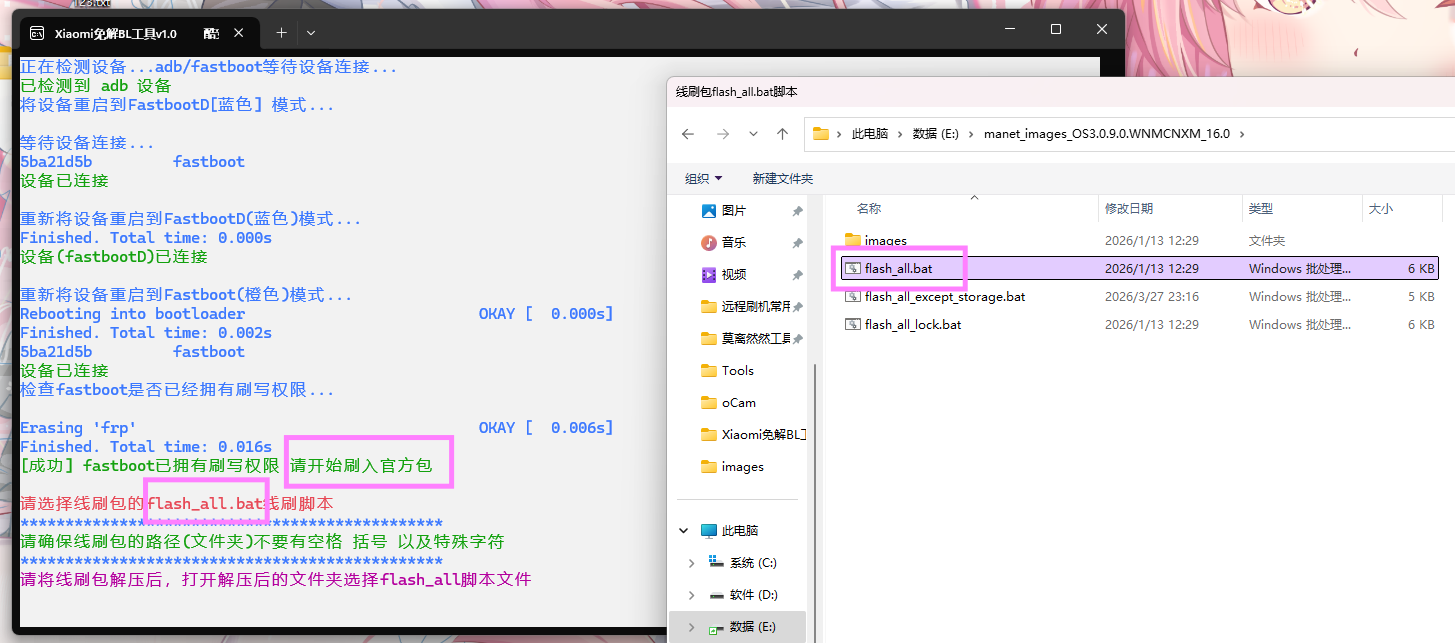This screenshot has height=643, width=1455.
Task: Click the 新建文件夹 (New folder) button
Action: (782, 178)
